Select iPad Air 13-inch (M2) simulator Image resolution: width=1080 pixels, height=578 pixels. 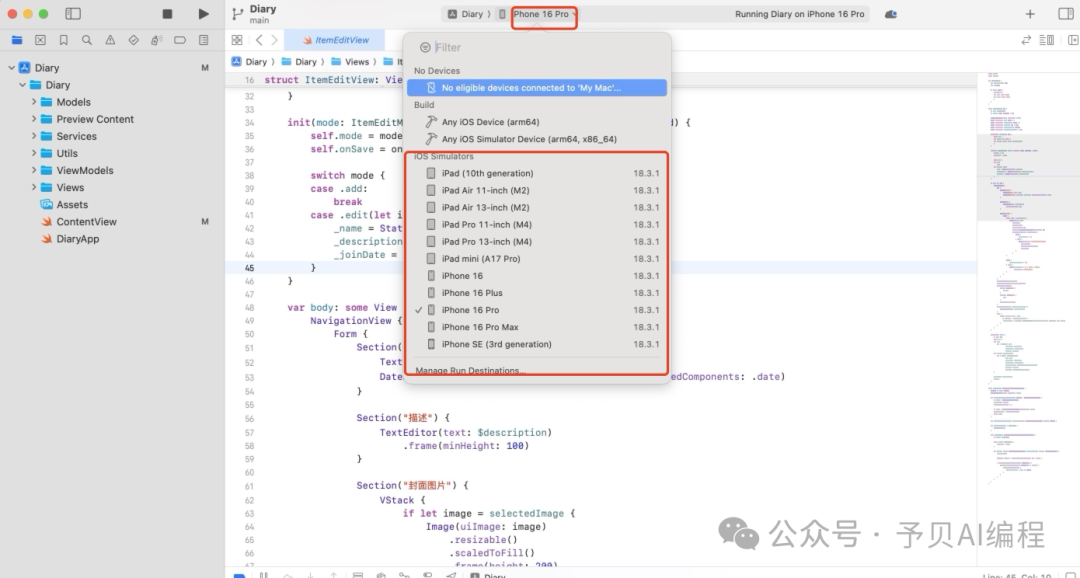(x=537, y=207)
